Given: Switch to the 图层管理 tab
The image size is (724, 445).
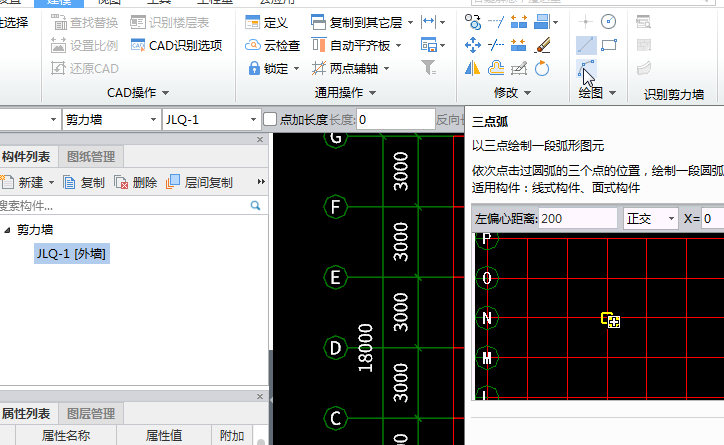Looking at the screenshot, I should 91,413.
